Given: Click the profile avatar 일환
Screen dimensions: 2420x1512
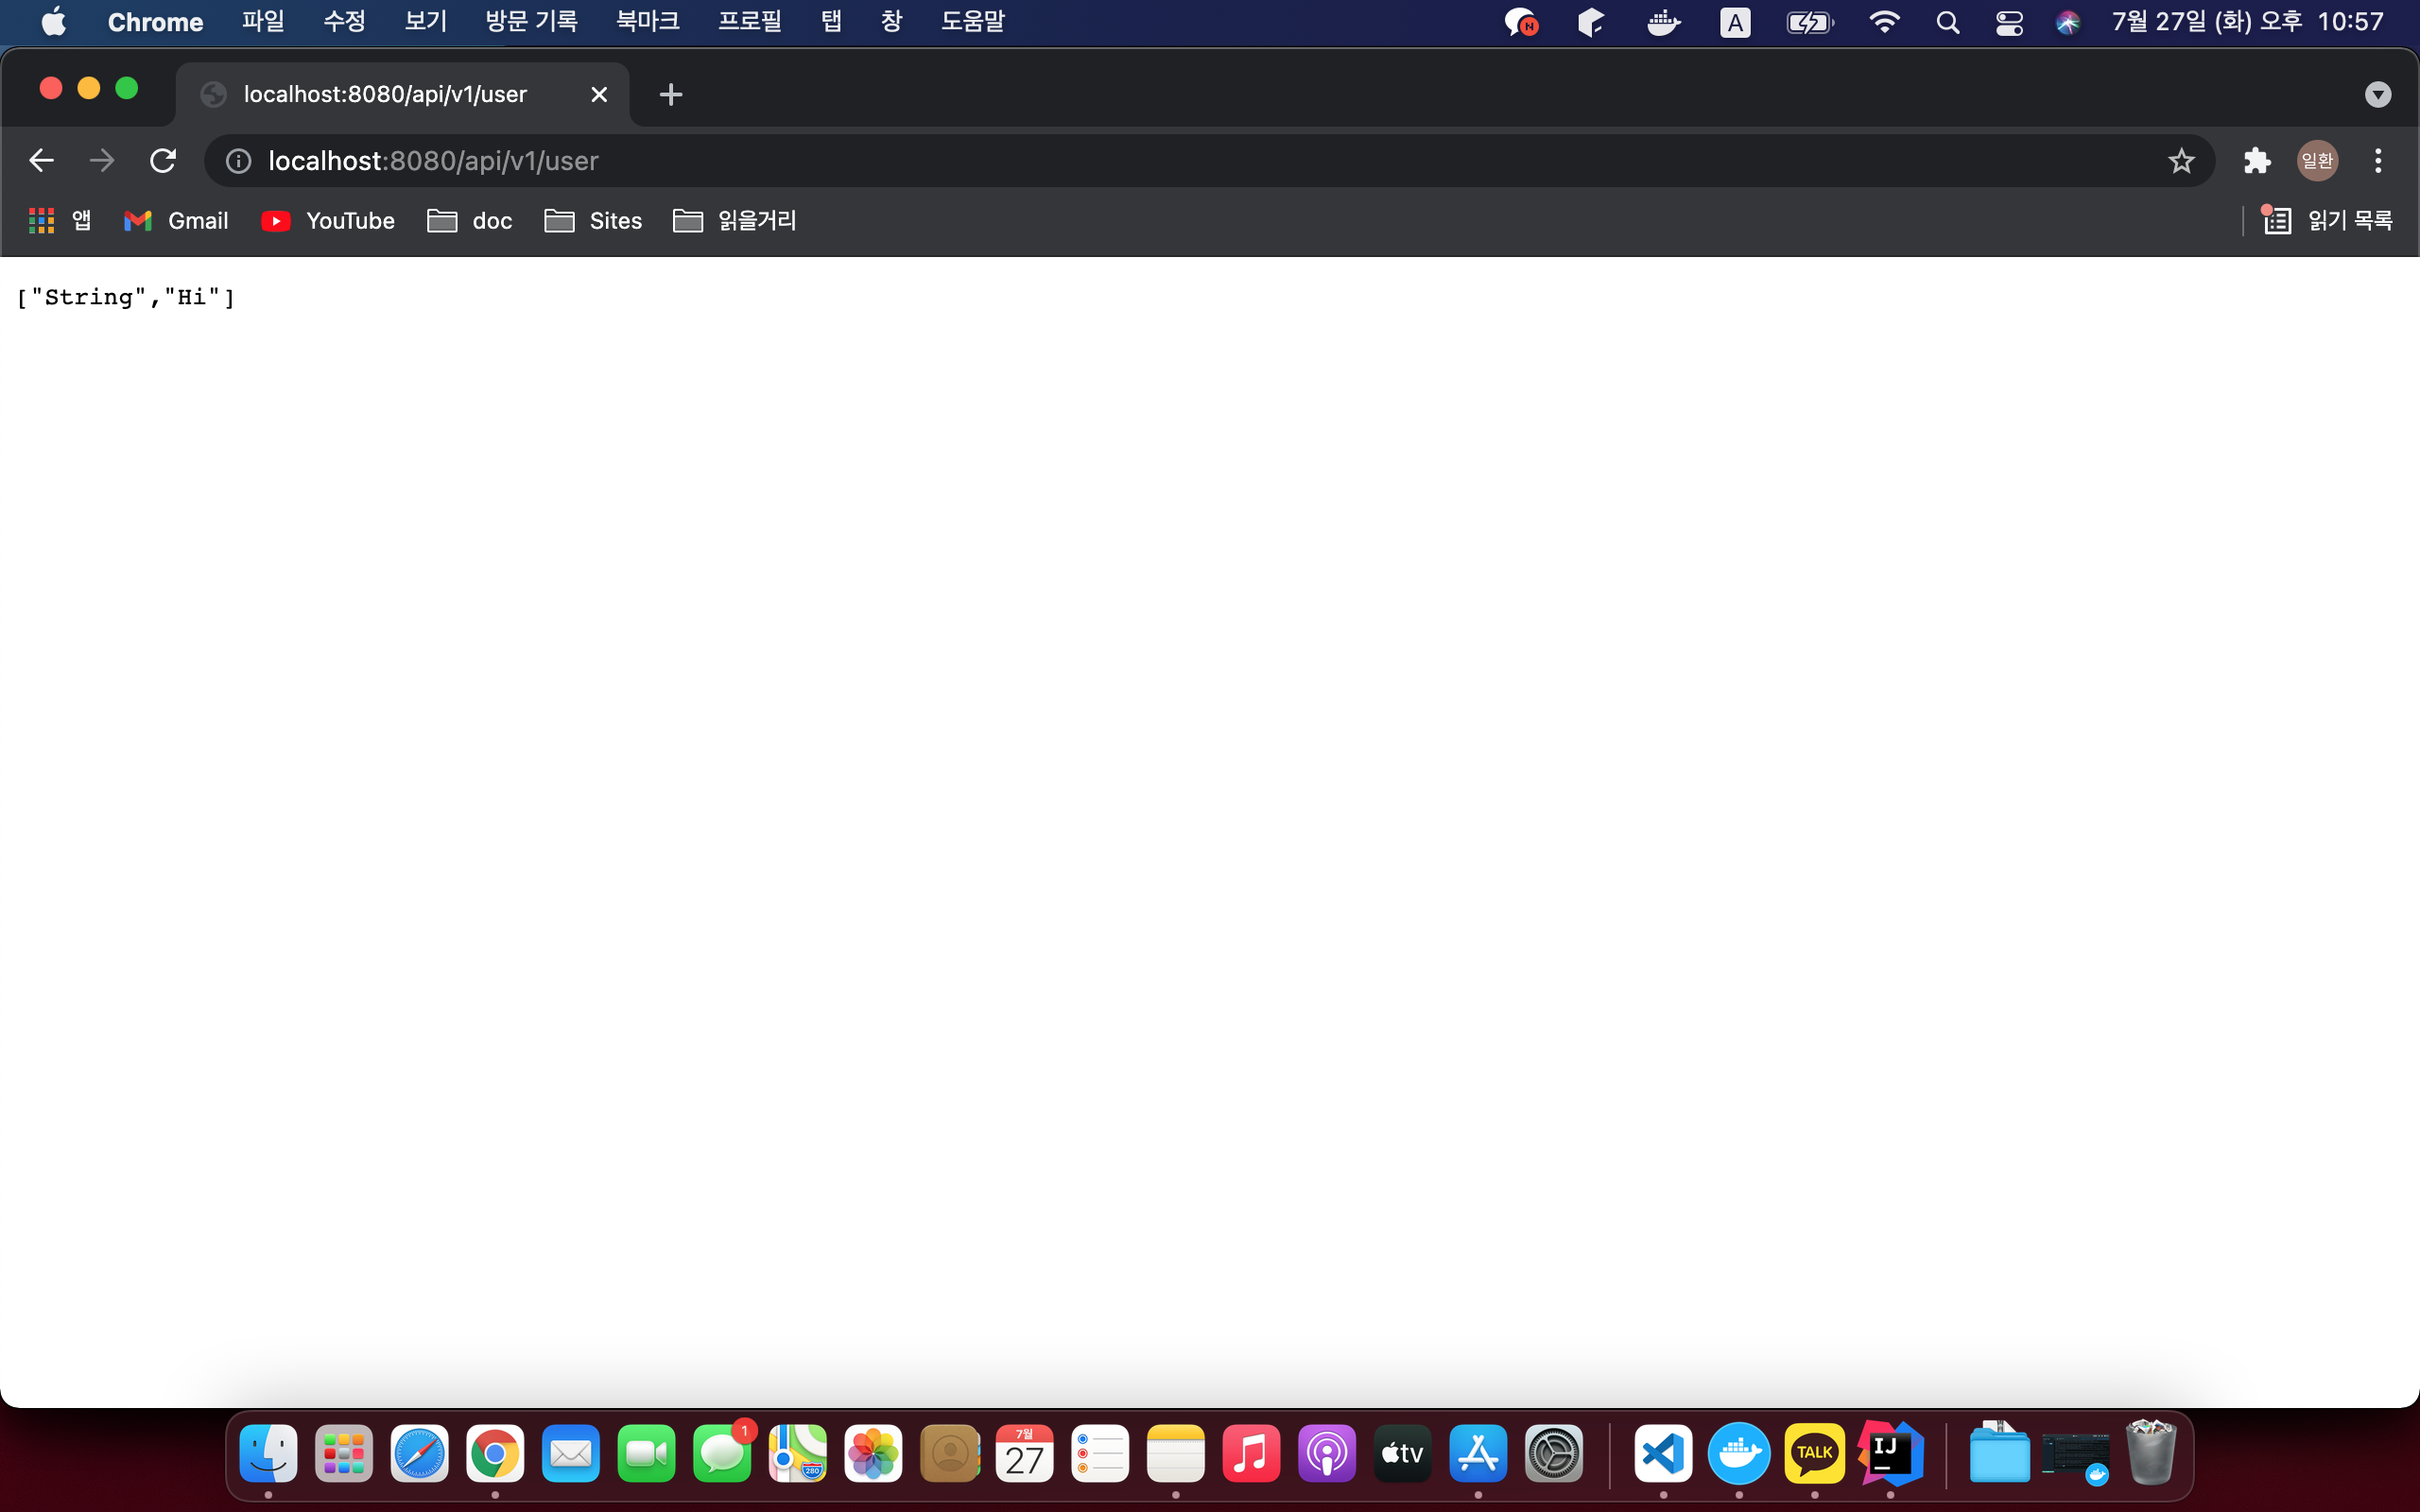Looking at the screenshot, I should (x=2317, y=160).
